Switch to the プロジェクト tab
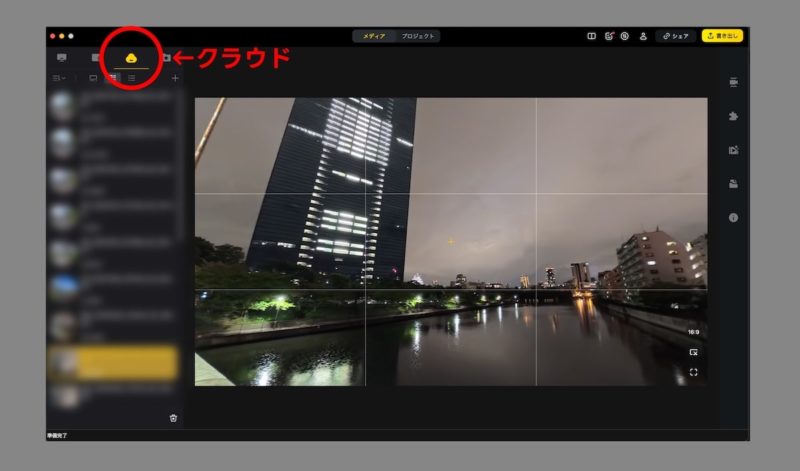Image resolution: width=800 pixels, height=471 pixels. tap(418, 36)
